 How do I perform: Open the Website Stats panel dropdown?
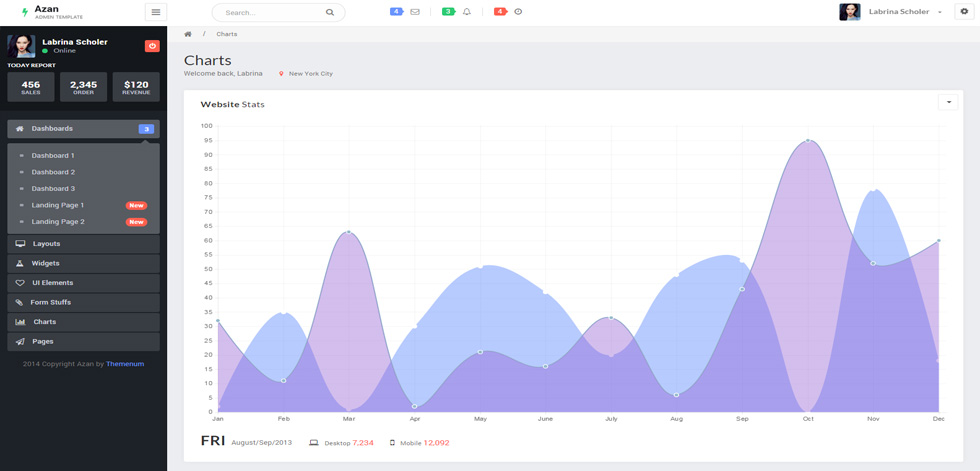pos(948,102)
